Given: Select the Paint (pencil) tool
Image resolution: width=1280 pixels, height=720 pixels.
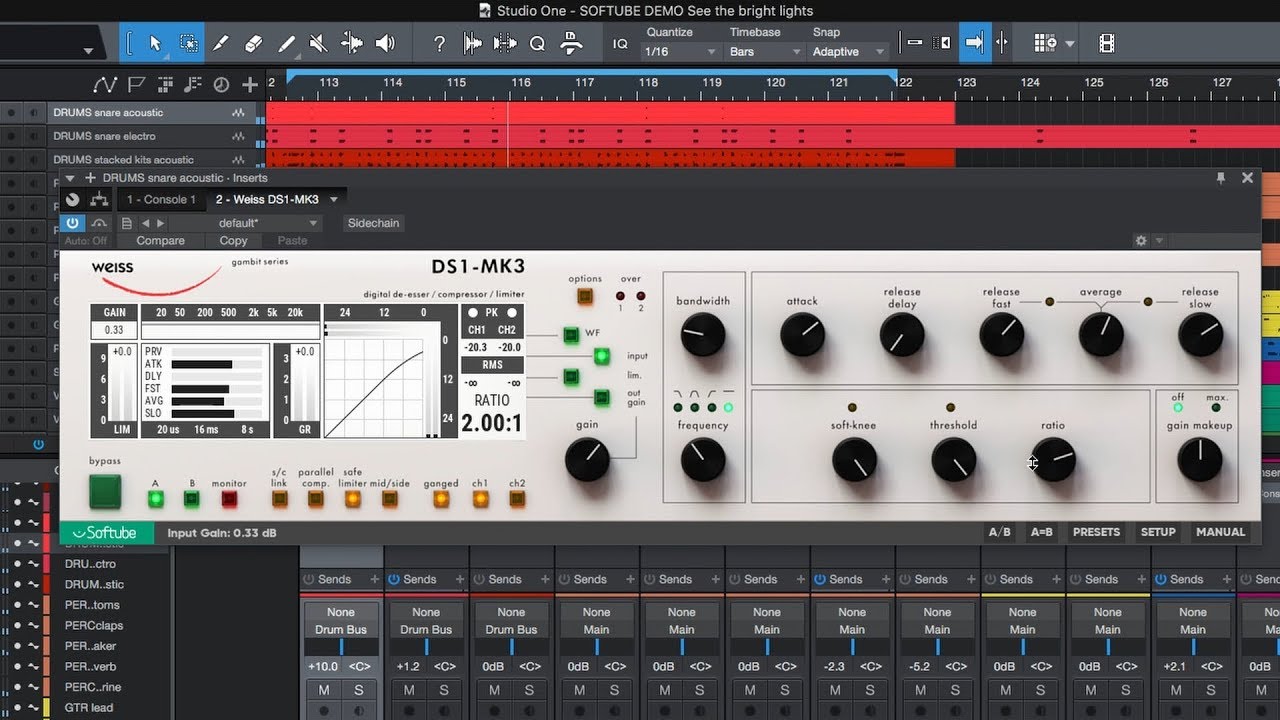Looking at the screenshot, I should (x=287, y=43).
